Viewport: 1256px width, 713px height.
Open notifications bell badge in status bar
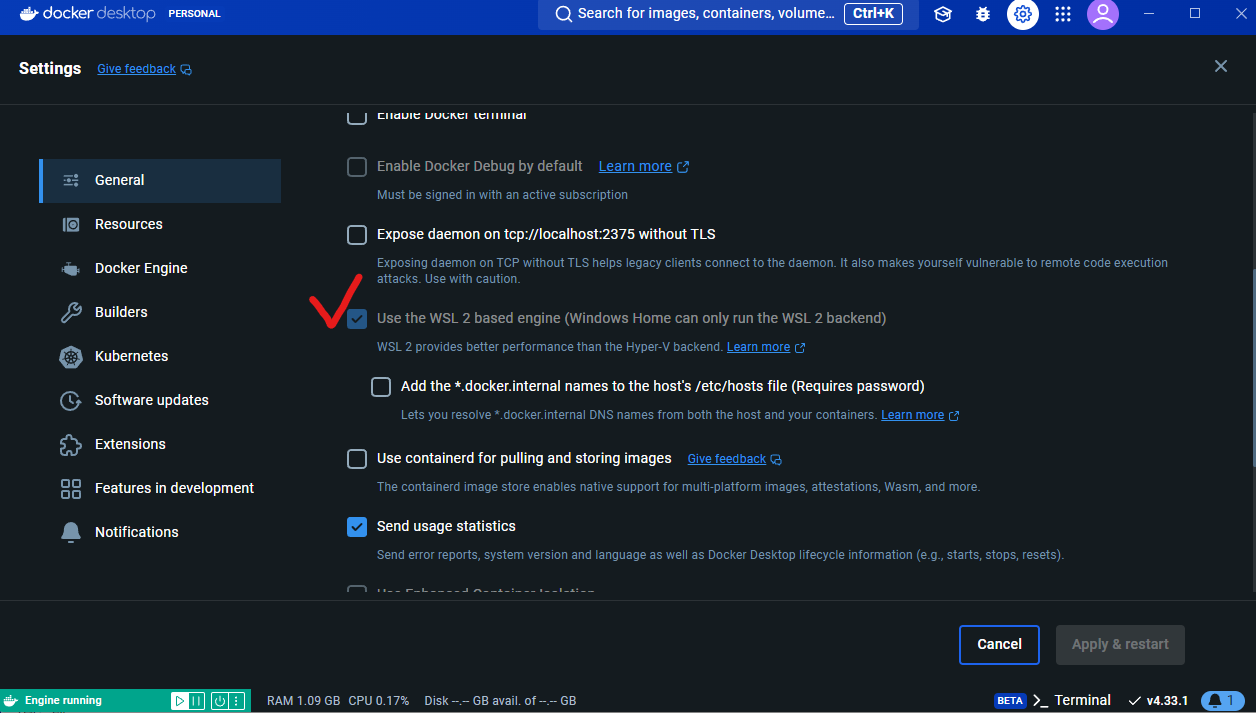point(1221,700)
